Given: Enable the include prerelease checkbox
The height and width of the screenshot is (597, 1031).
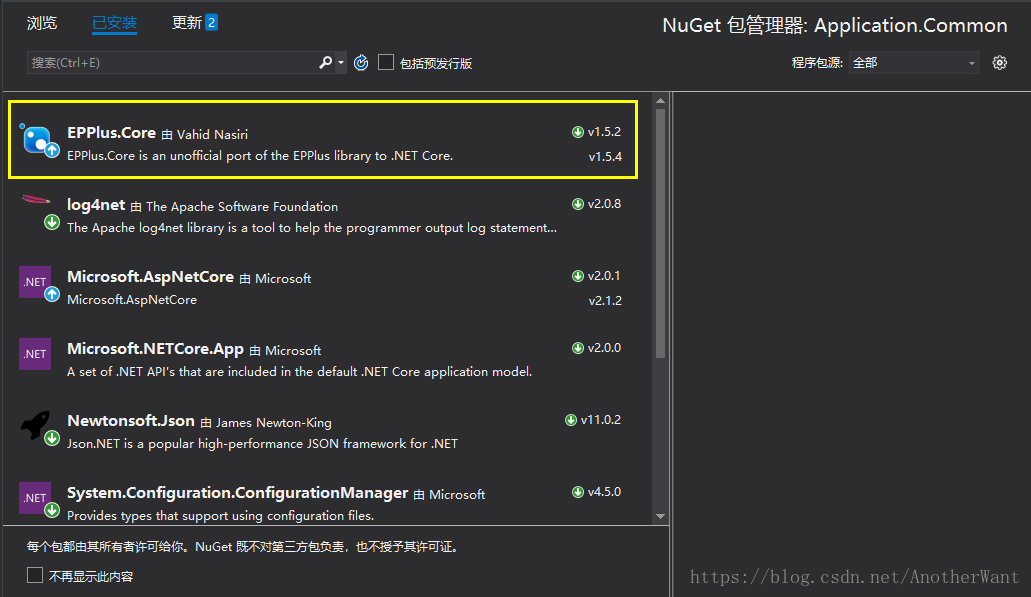Looking at the screenshot, I should pos(386,62).
